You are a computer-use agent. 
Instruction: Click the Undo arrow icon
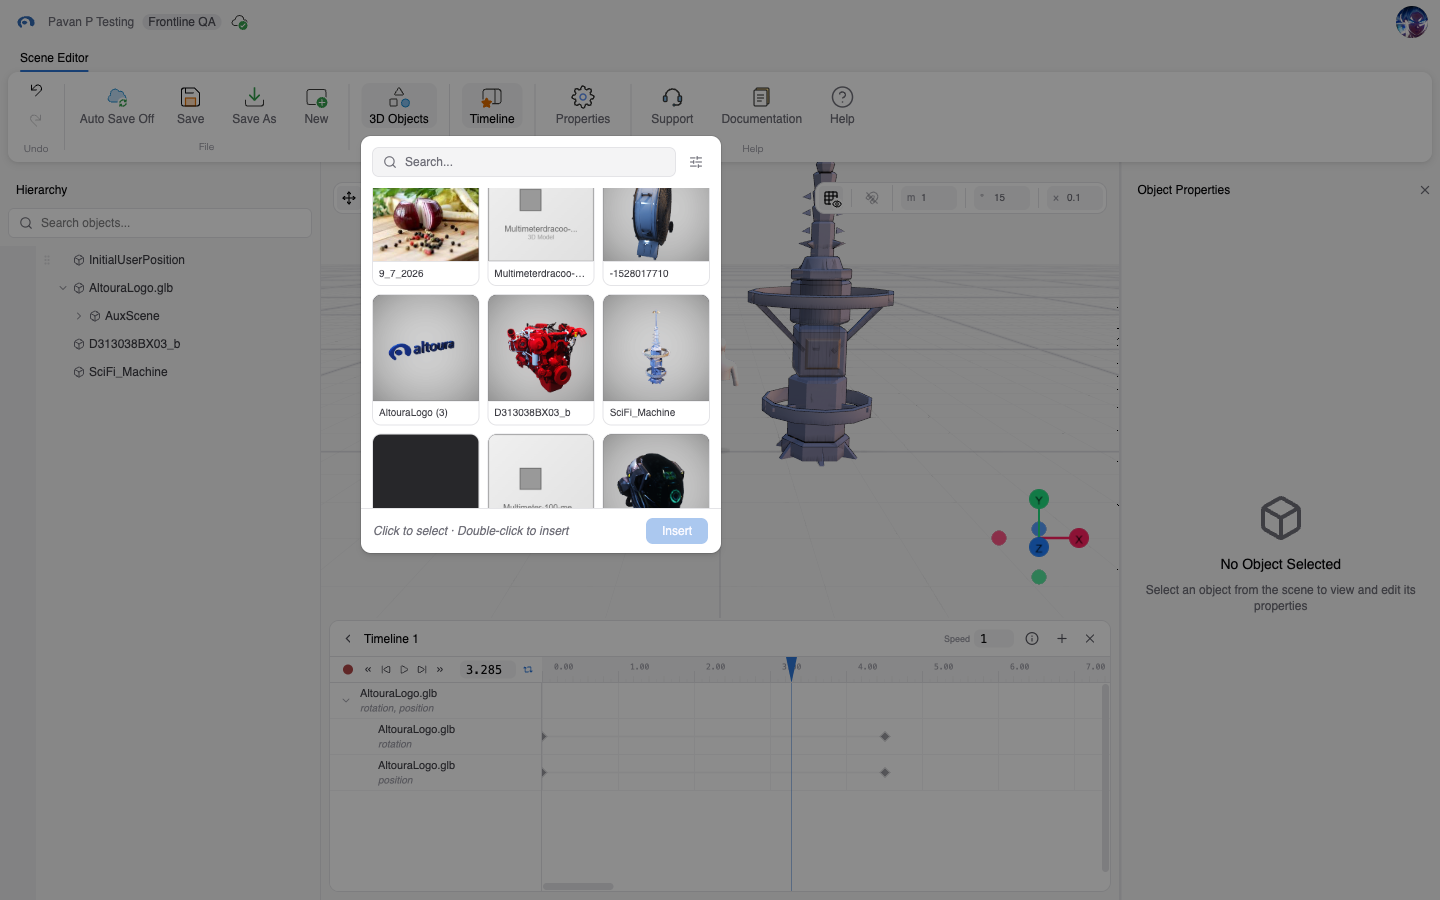tap(36, 90)
